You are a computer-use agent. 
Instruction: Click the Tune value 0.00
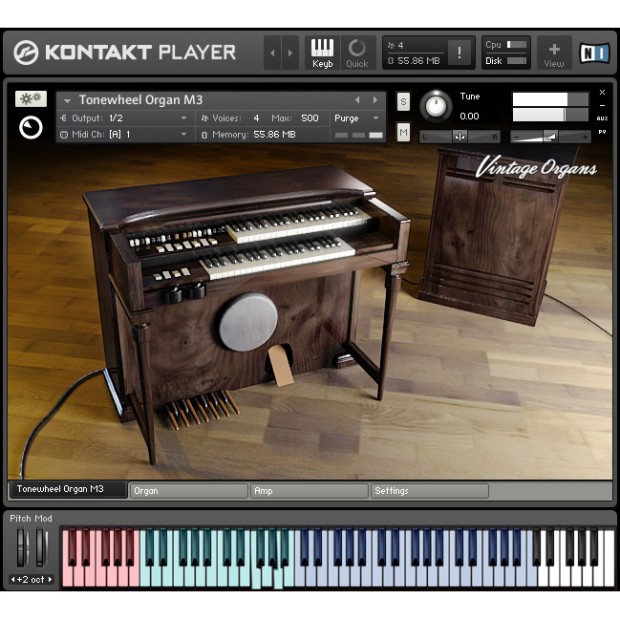click(469, 116)
